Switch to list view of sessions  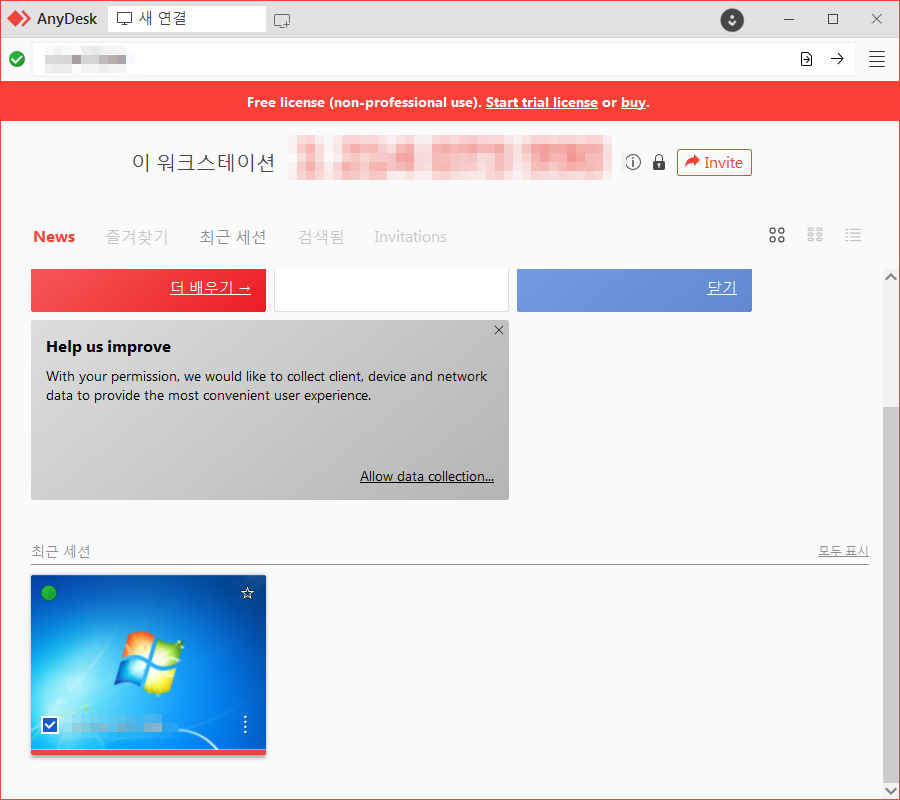tap(853, 235)
